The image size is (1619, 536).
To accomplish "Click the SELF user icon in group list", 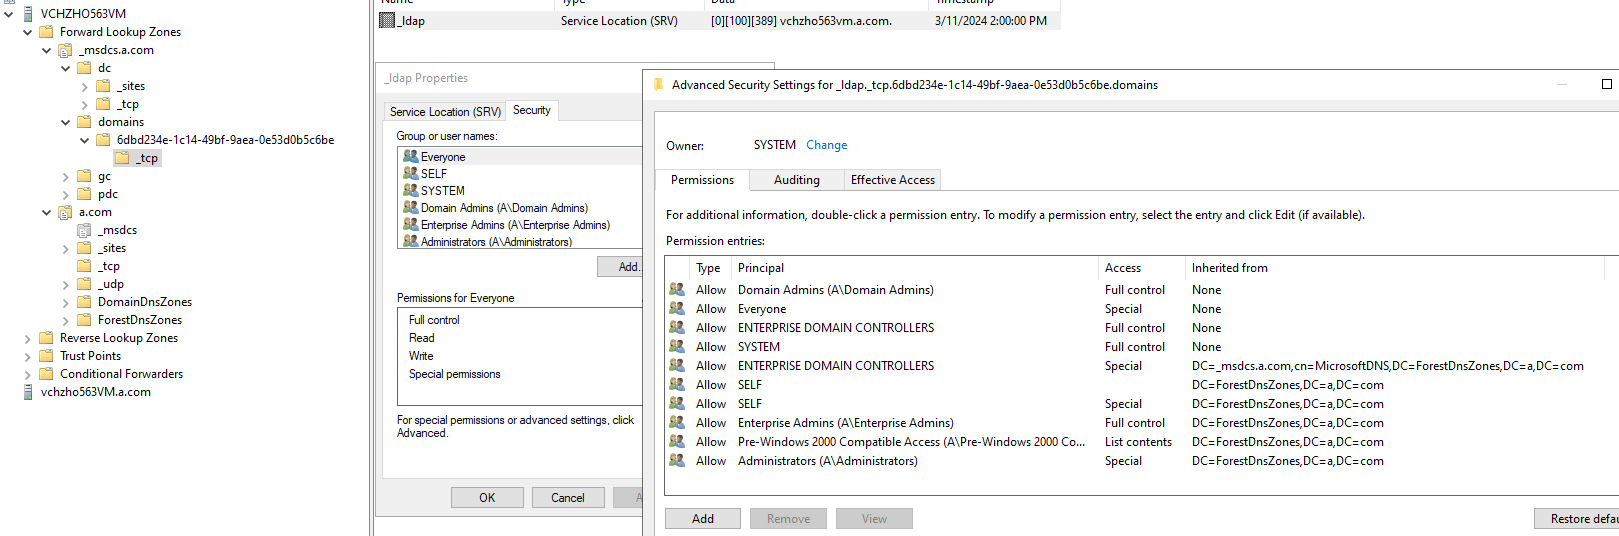I will tap(410, 173).
